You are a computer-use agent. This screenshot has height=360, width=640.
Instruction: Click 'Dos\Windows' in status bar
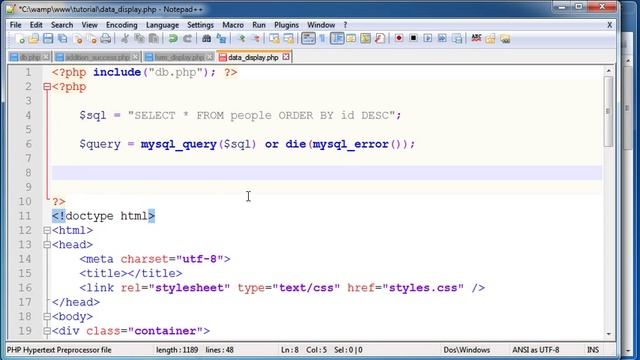[x=467, y=350]
